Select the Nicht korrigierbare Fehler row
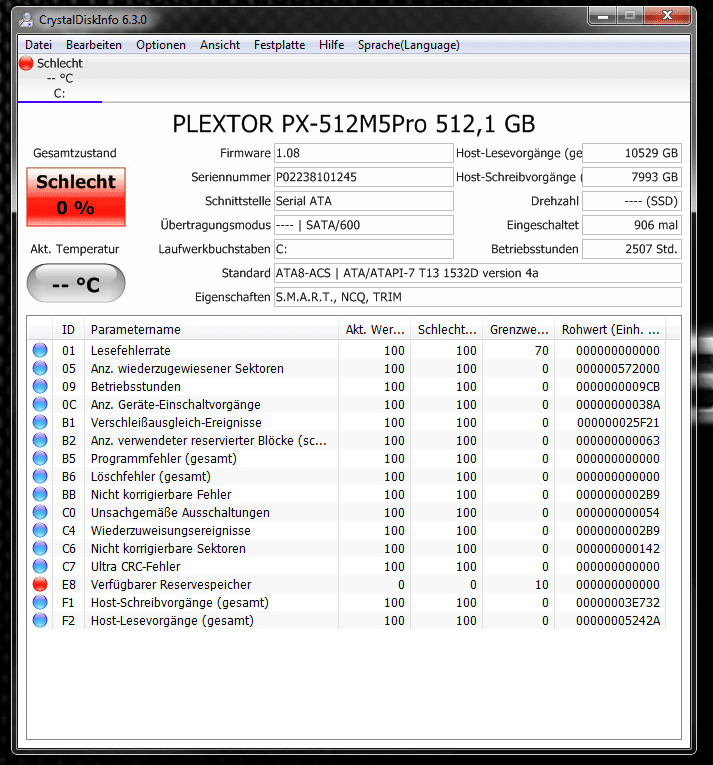 tap(346, 494)
